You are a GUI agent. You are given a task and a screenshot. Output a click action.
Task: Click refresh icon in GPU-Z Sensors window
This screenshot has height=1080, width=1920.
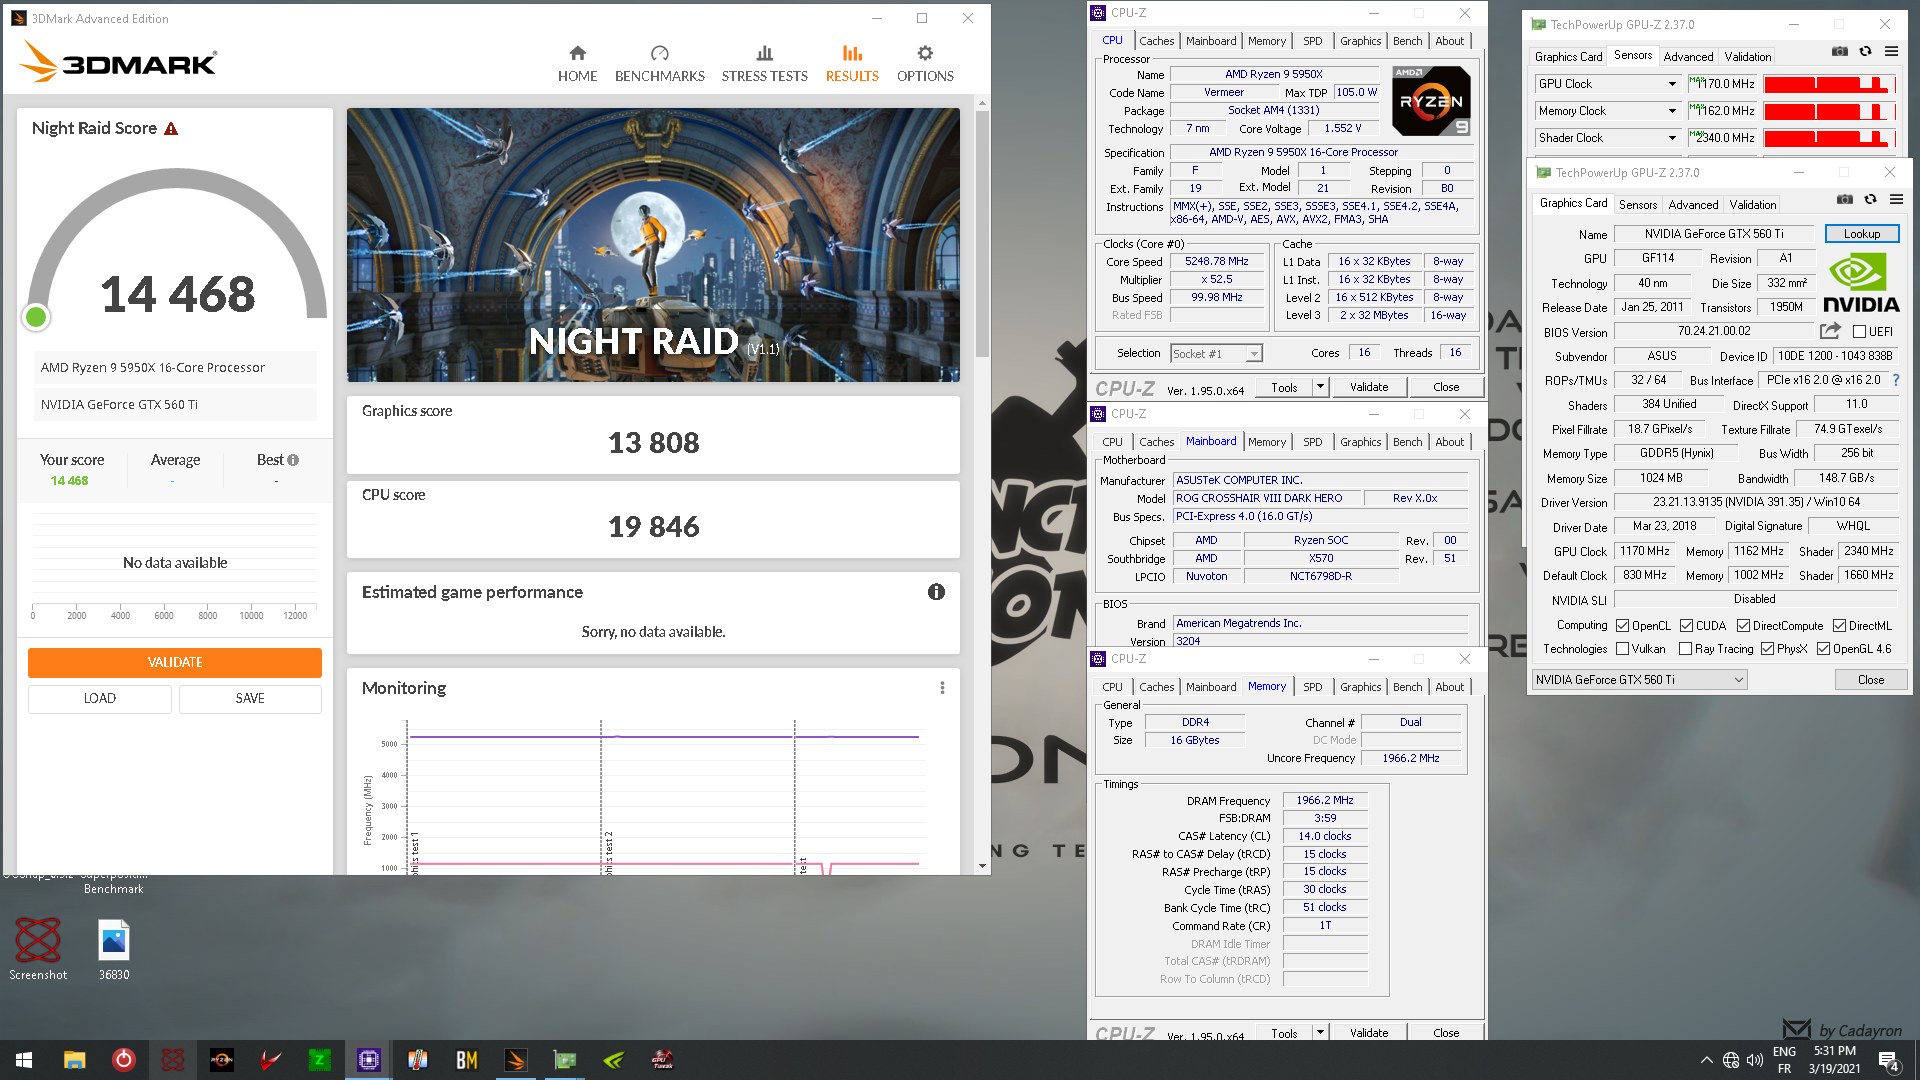pyautogui.click(x=1865, y=51)
